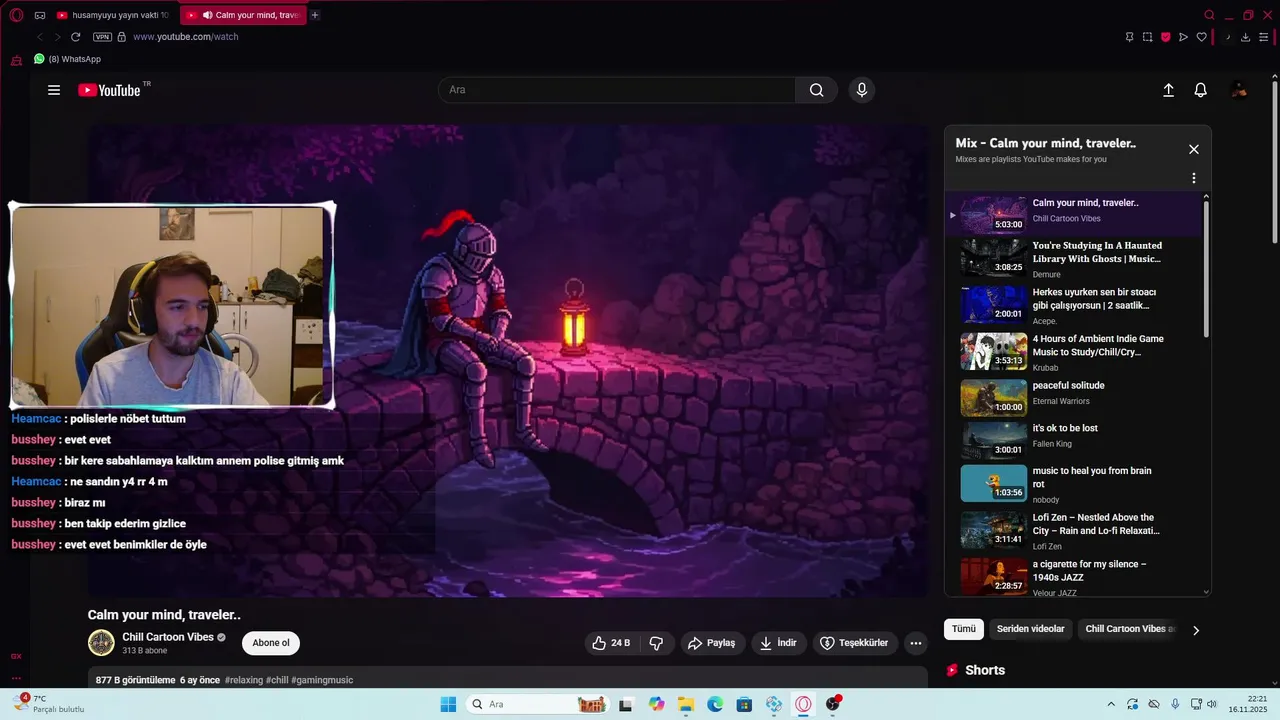Open the upload/create video icon
The width and height of the screenshot is (1280, 720).
(1168, 90)
